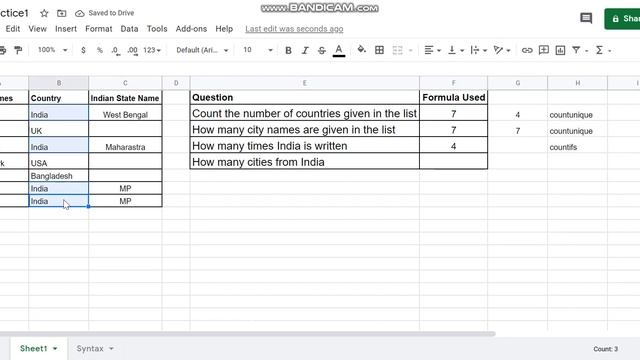This screenshot has width=640, height=360.
Task: Open vertical align dropdown
Action: tap(456, 50)
